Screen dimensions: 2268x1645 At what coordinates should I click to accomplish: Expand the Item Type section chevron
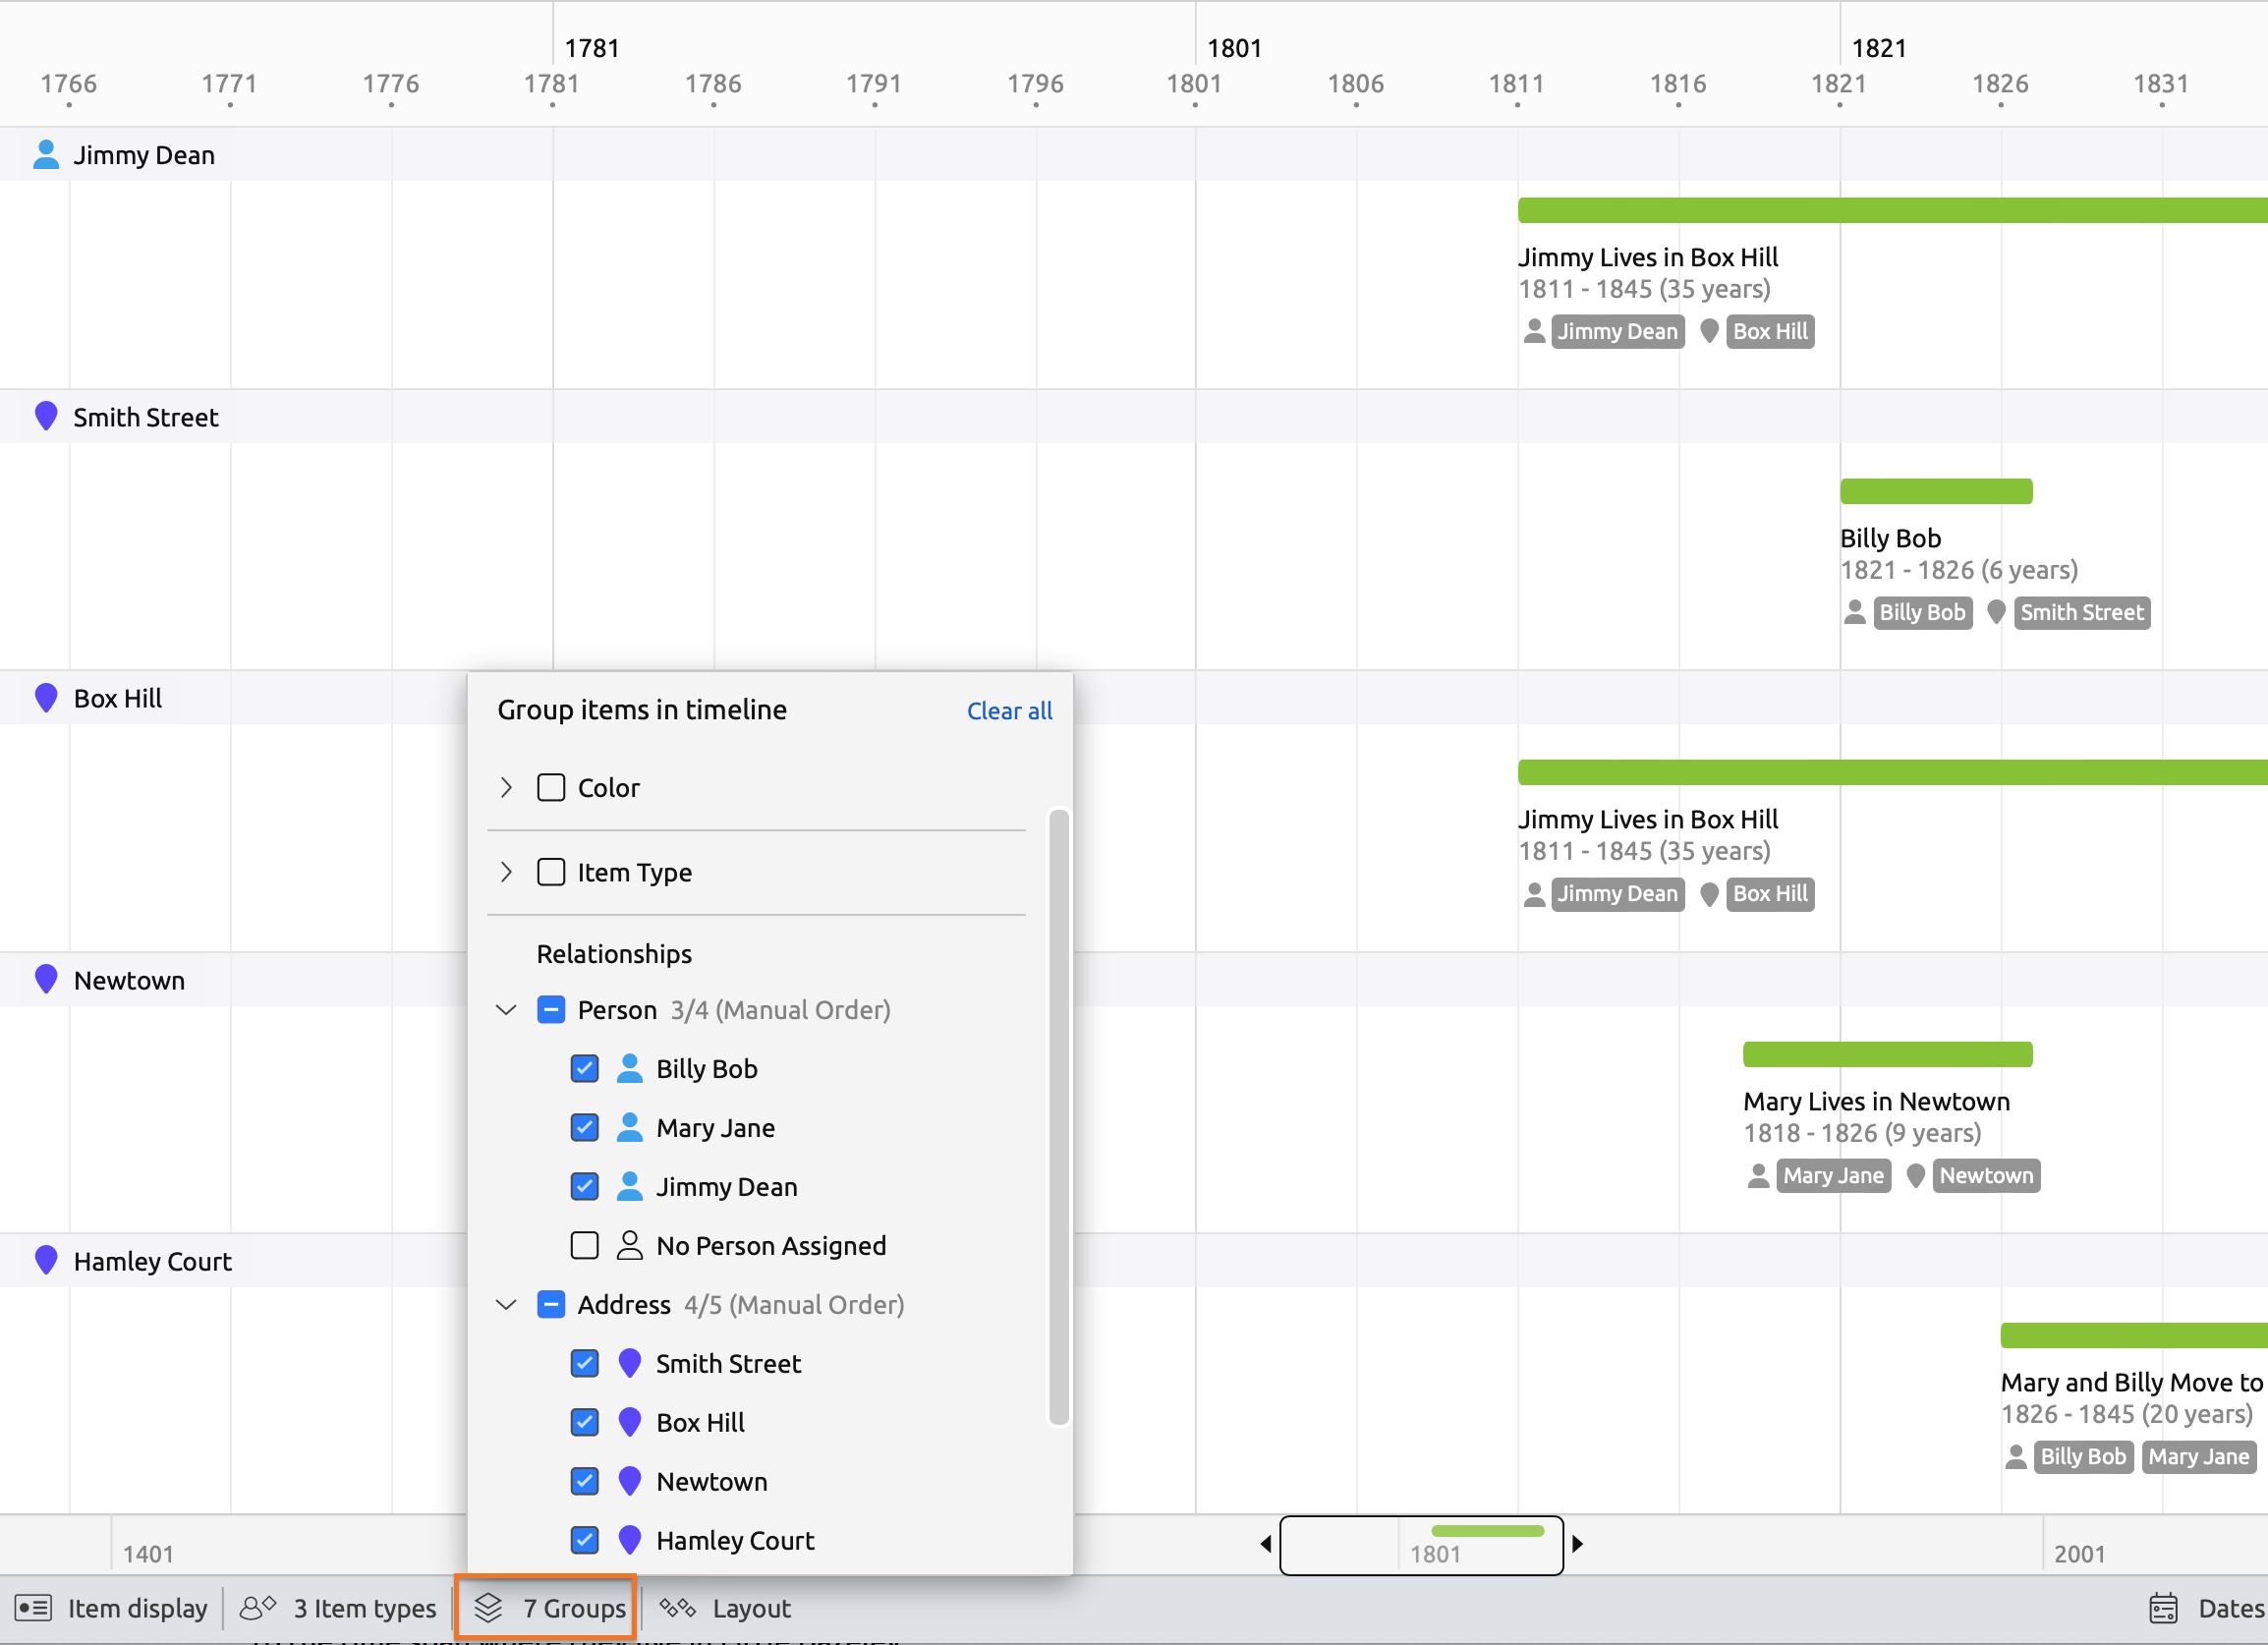[506, 872]
